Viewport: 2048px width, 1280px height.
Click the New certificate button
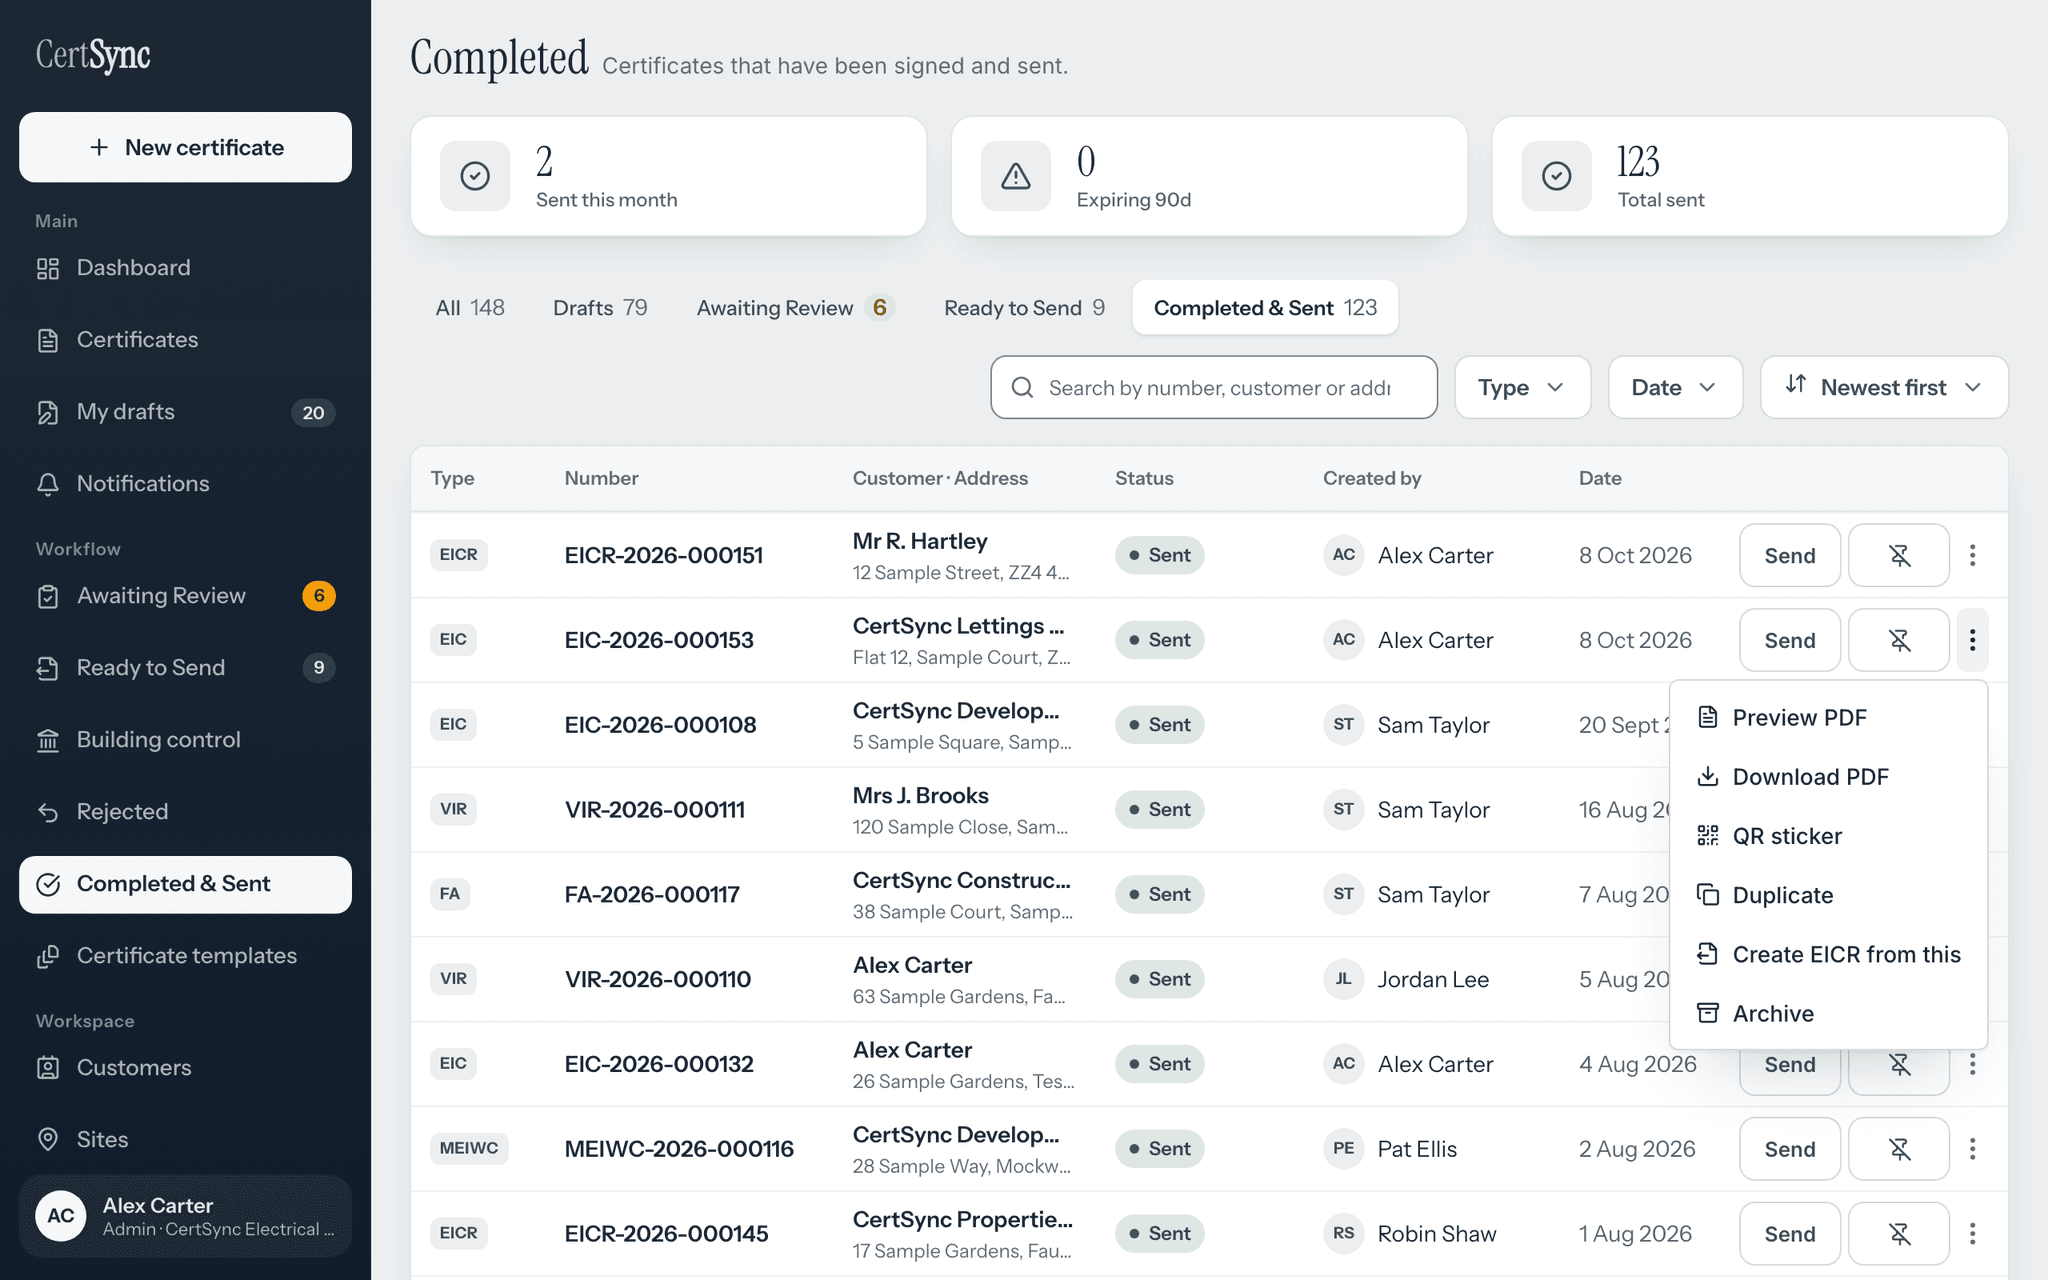185,147
